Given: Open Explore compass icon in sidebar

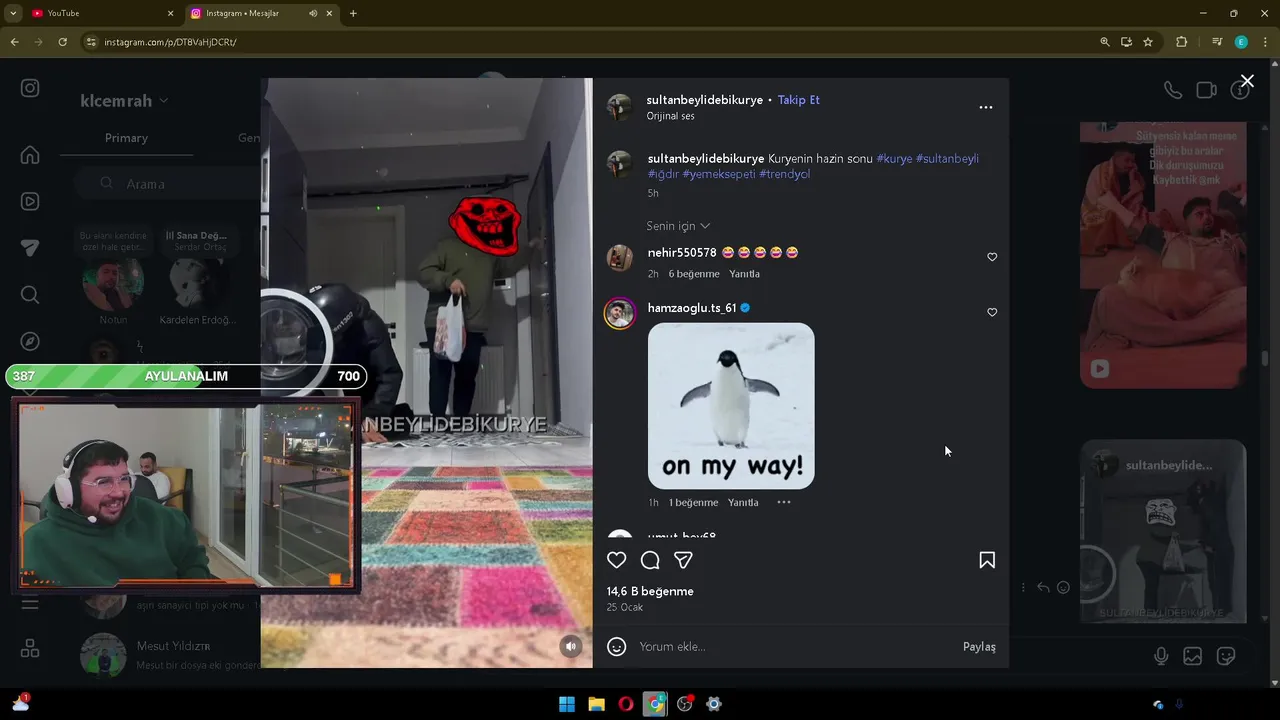Looking at the screenshot, I should pyautogui.click(x=30, y=341).
